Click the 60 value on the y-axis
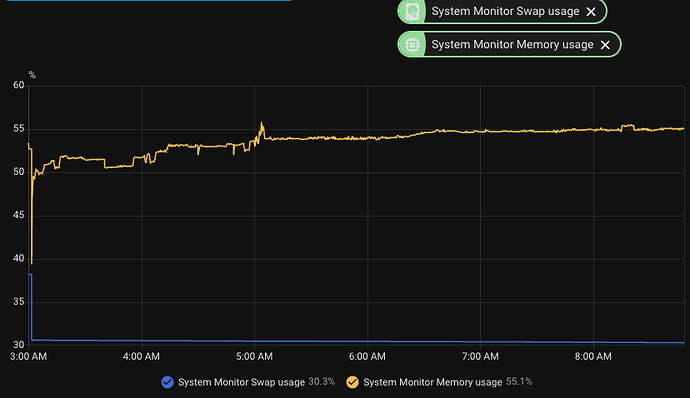Viewport: 690px width, 398px height. point(19,85)
